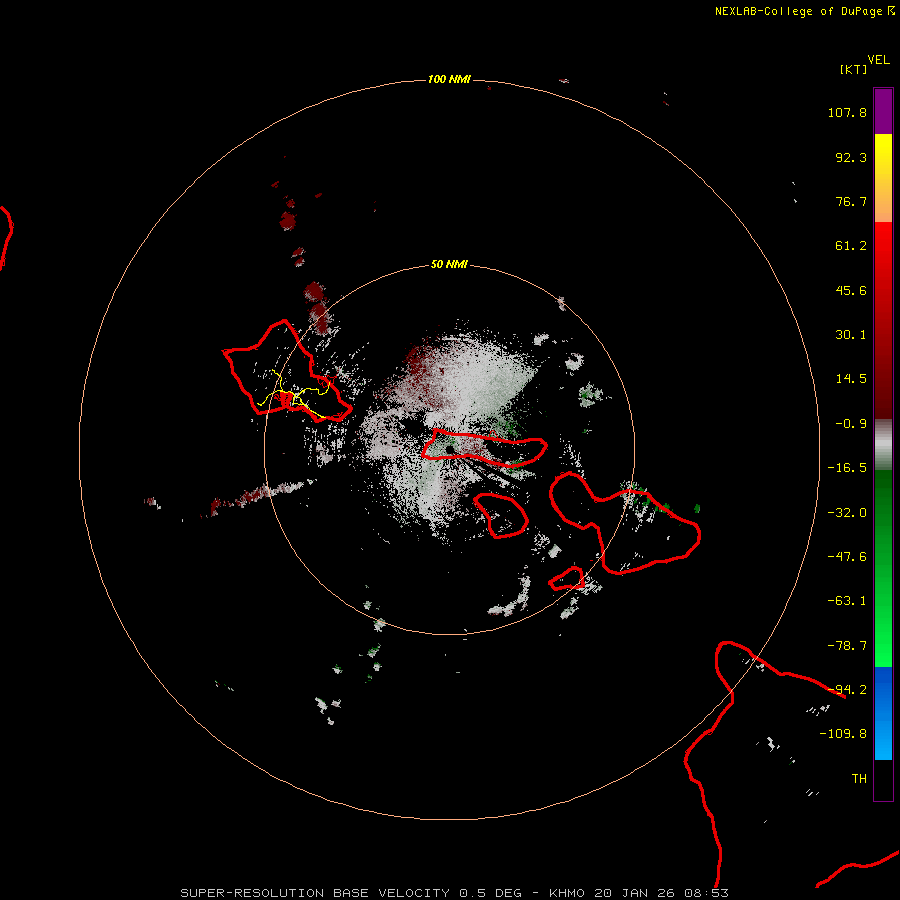The height and width of the screenshot is (900, 900).
Task: Click the NEXLAB-College of DuPage watermark text
Action: tap(804, 11)
